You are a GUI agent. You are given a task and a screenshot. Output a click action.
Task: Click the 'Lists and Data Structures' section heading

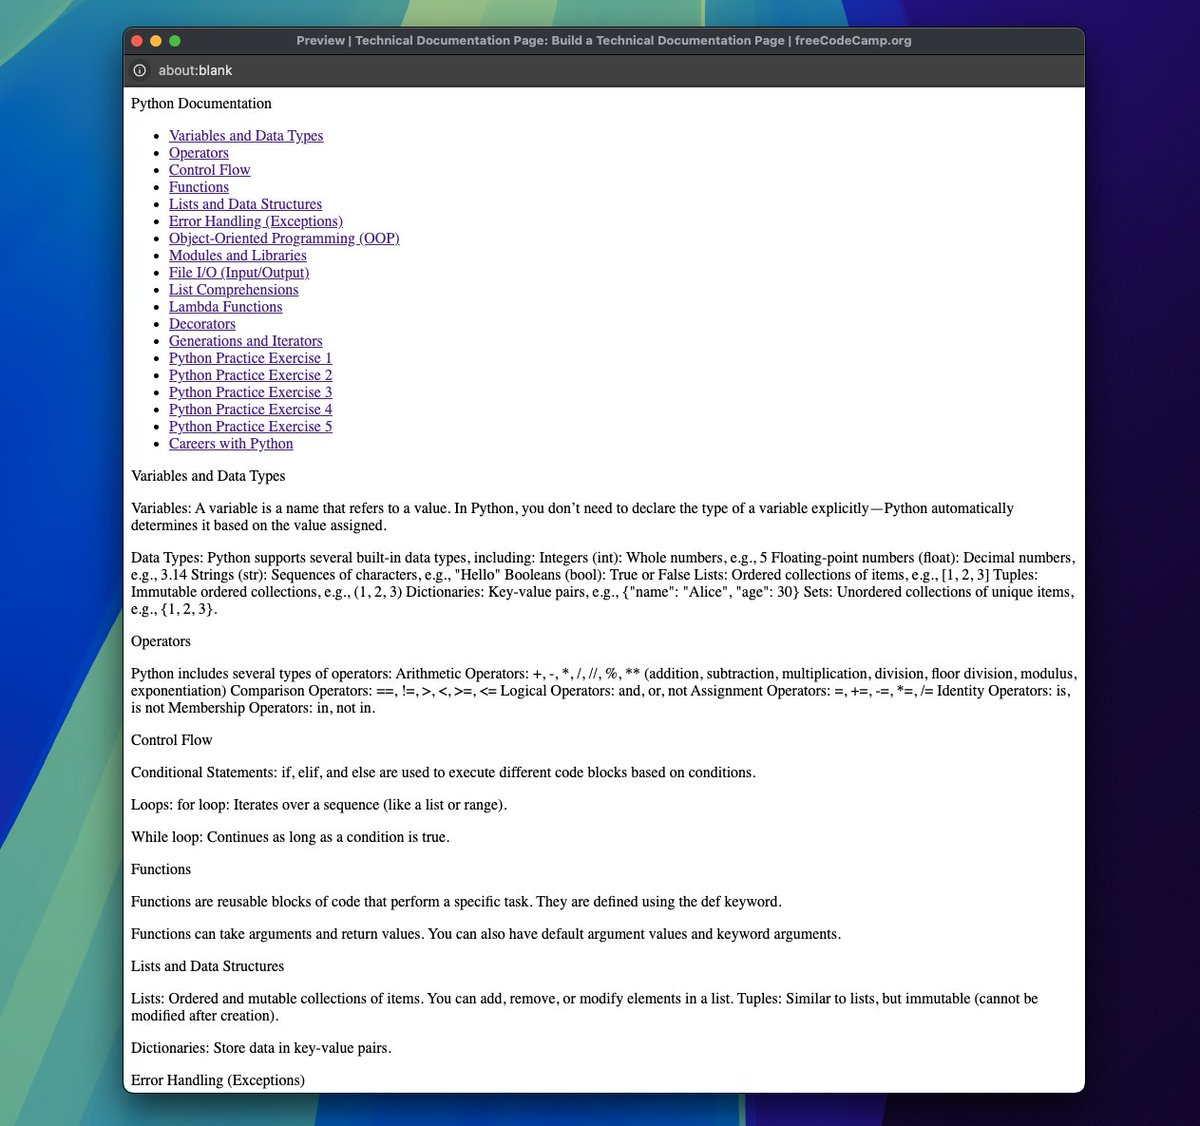(208, 966)
